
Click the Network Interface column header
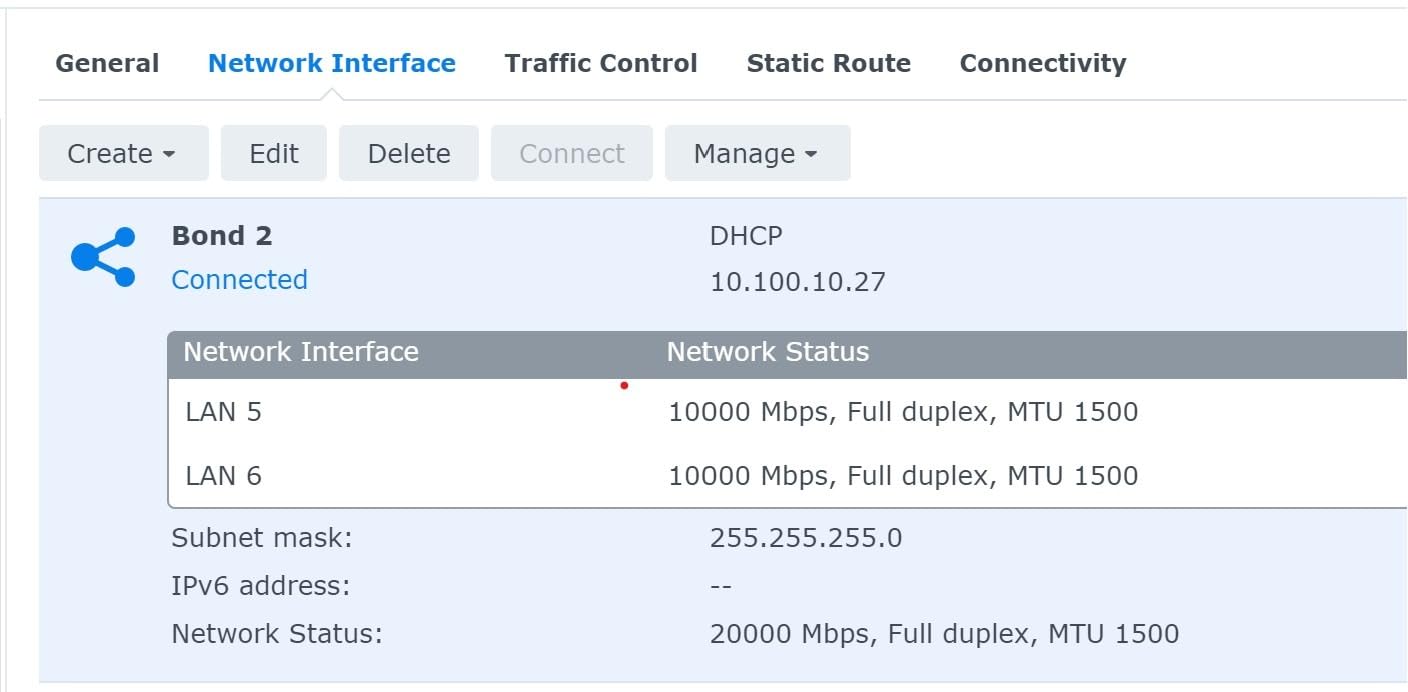(x=301, y=352)
